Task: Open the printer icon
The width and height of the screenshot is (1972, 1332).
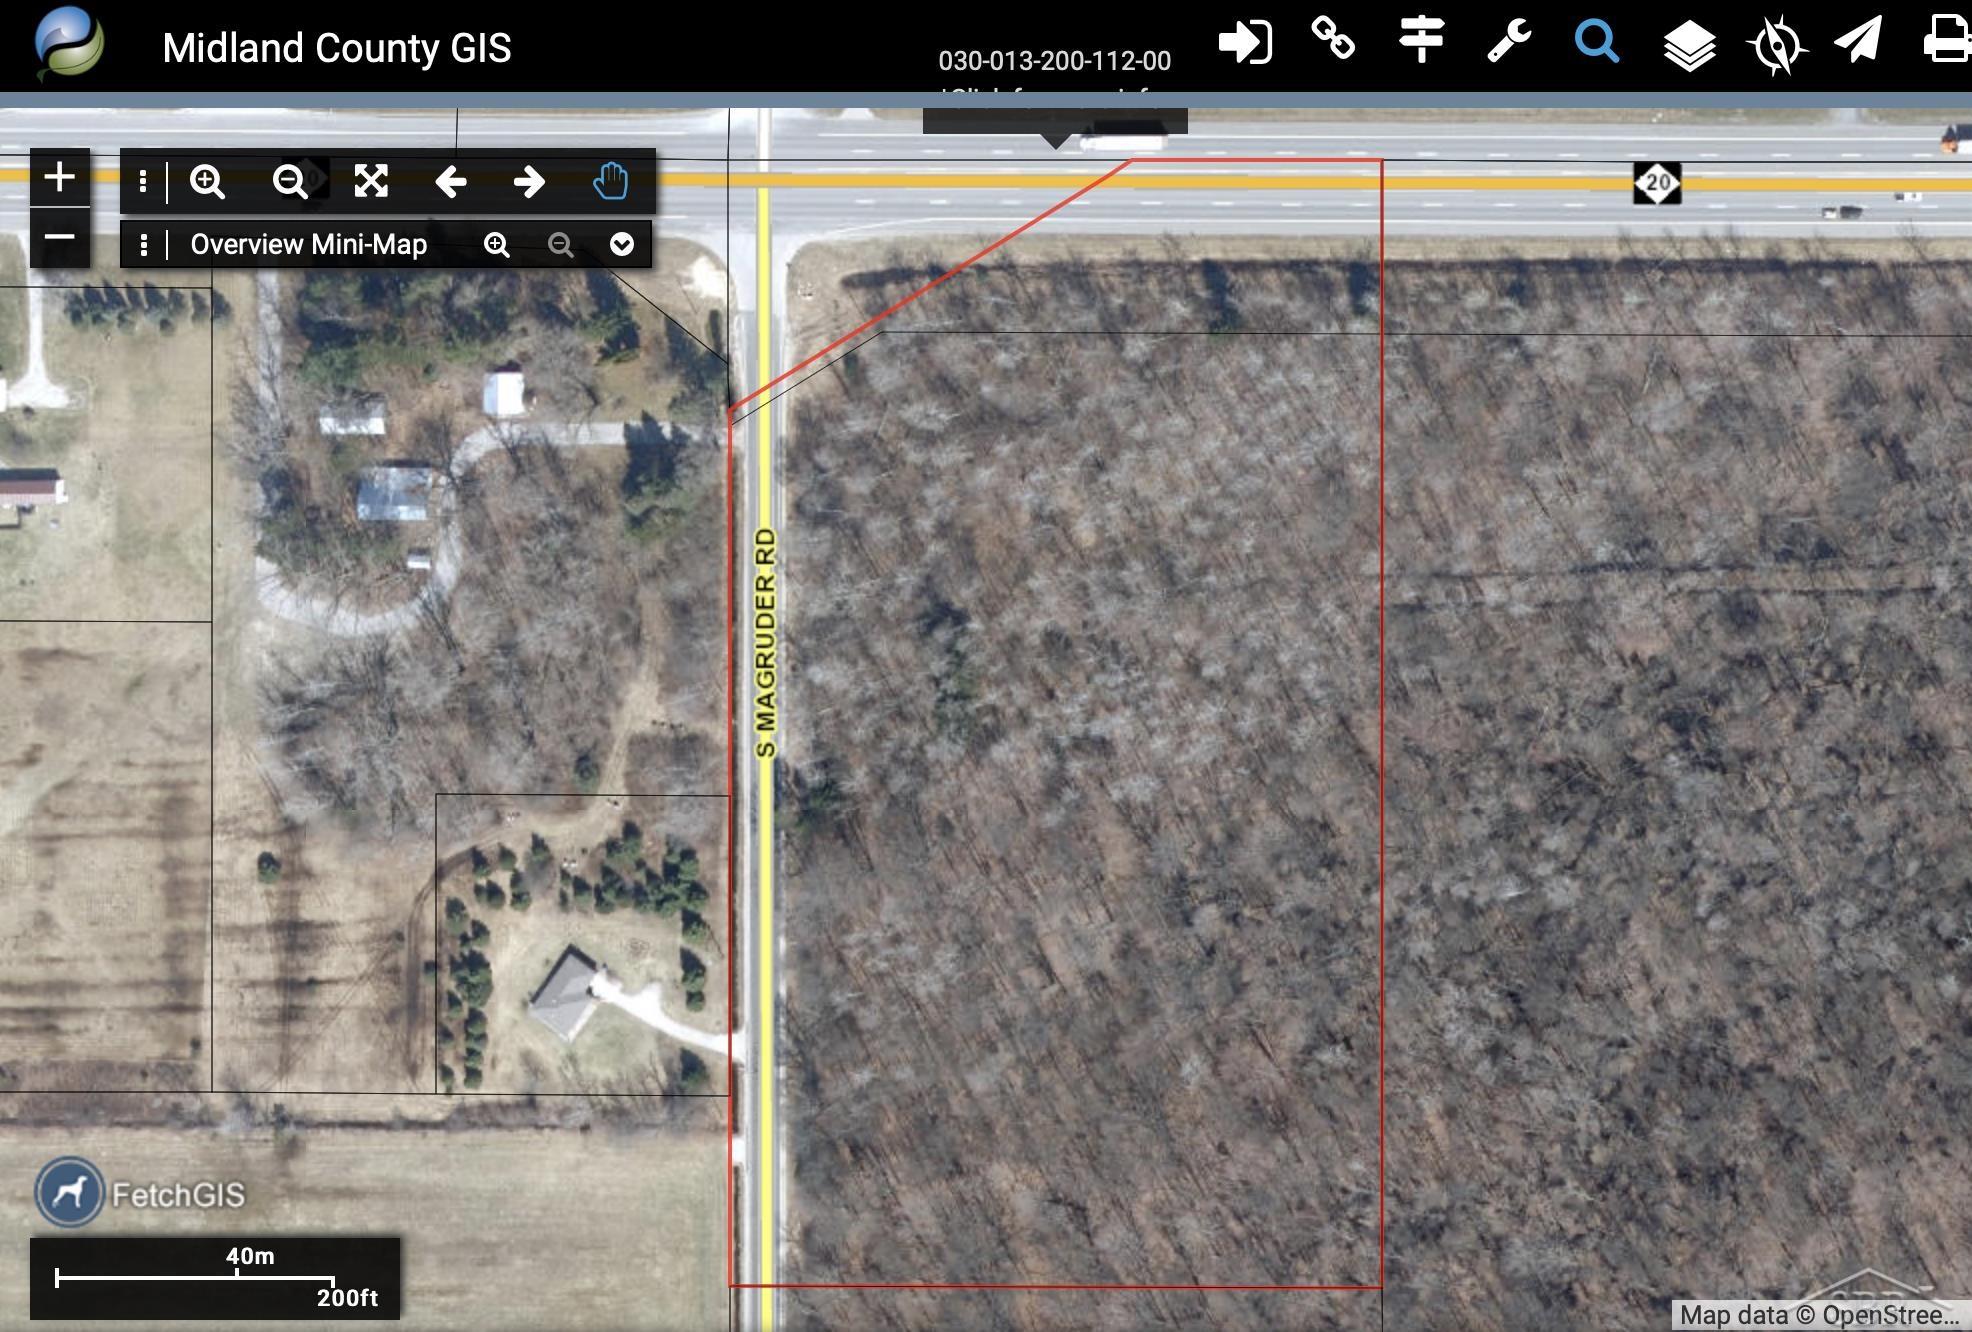Action: pos(1948,41)
